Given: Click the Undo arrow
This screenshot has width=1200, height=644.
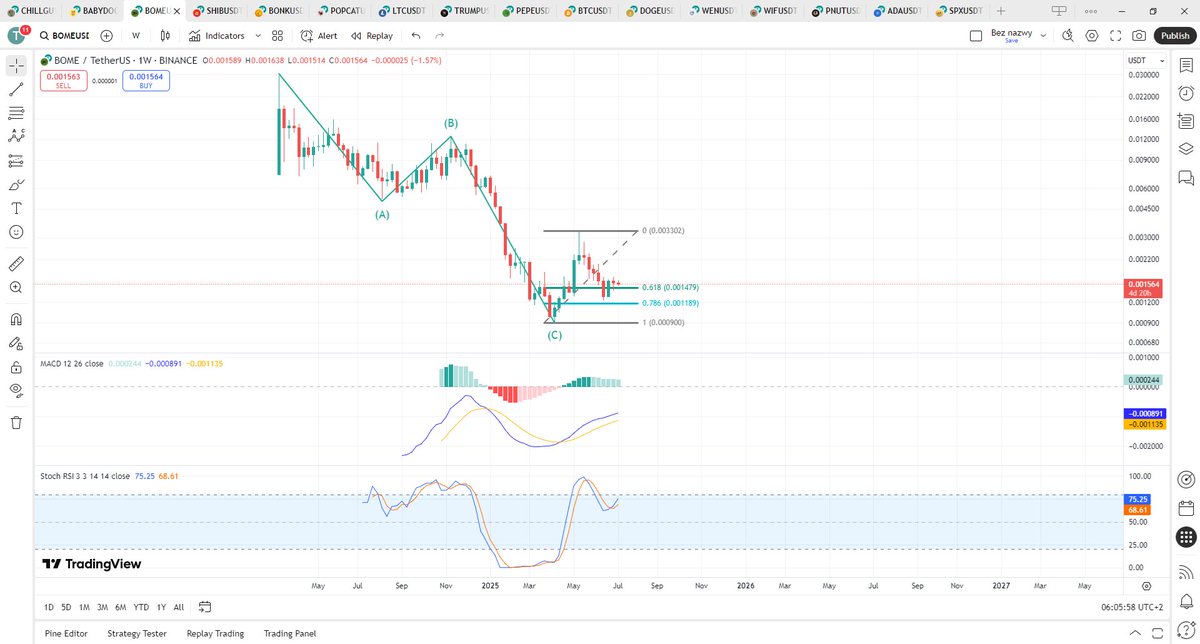Looking at the screenshot, I should [x=416, y=35].
